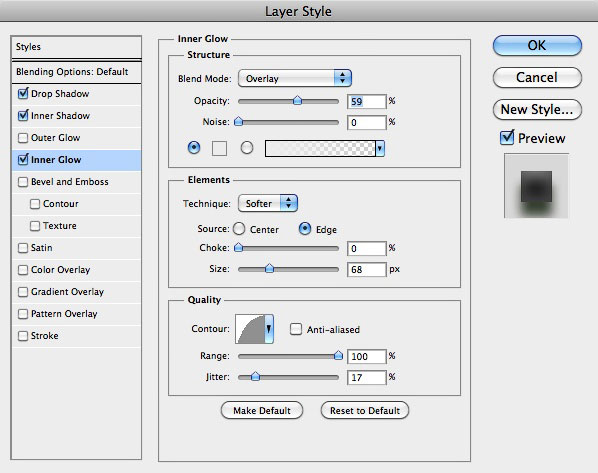
Task: Tick the Contour sub-option checkbox
Action: pos(35,204)
